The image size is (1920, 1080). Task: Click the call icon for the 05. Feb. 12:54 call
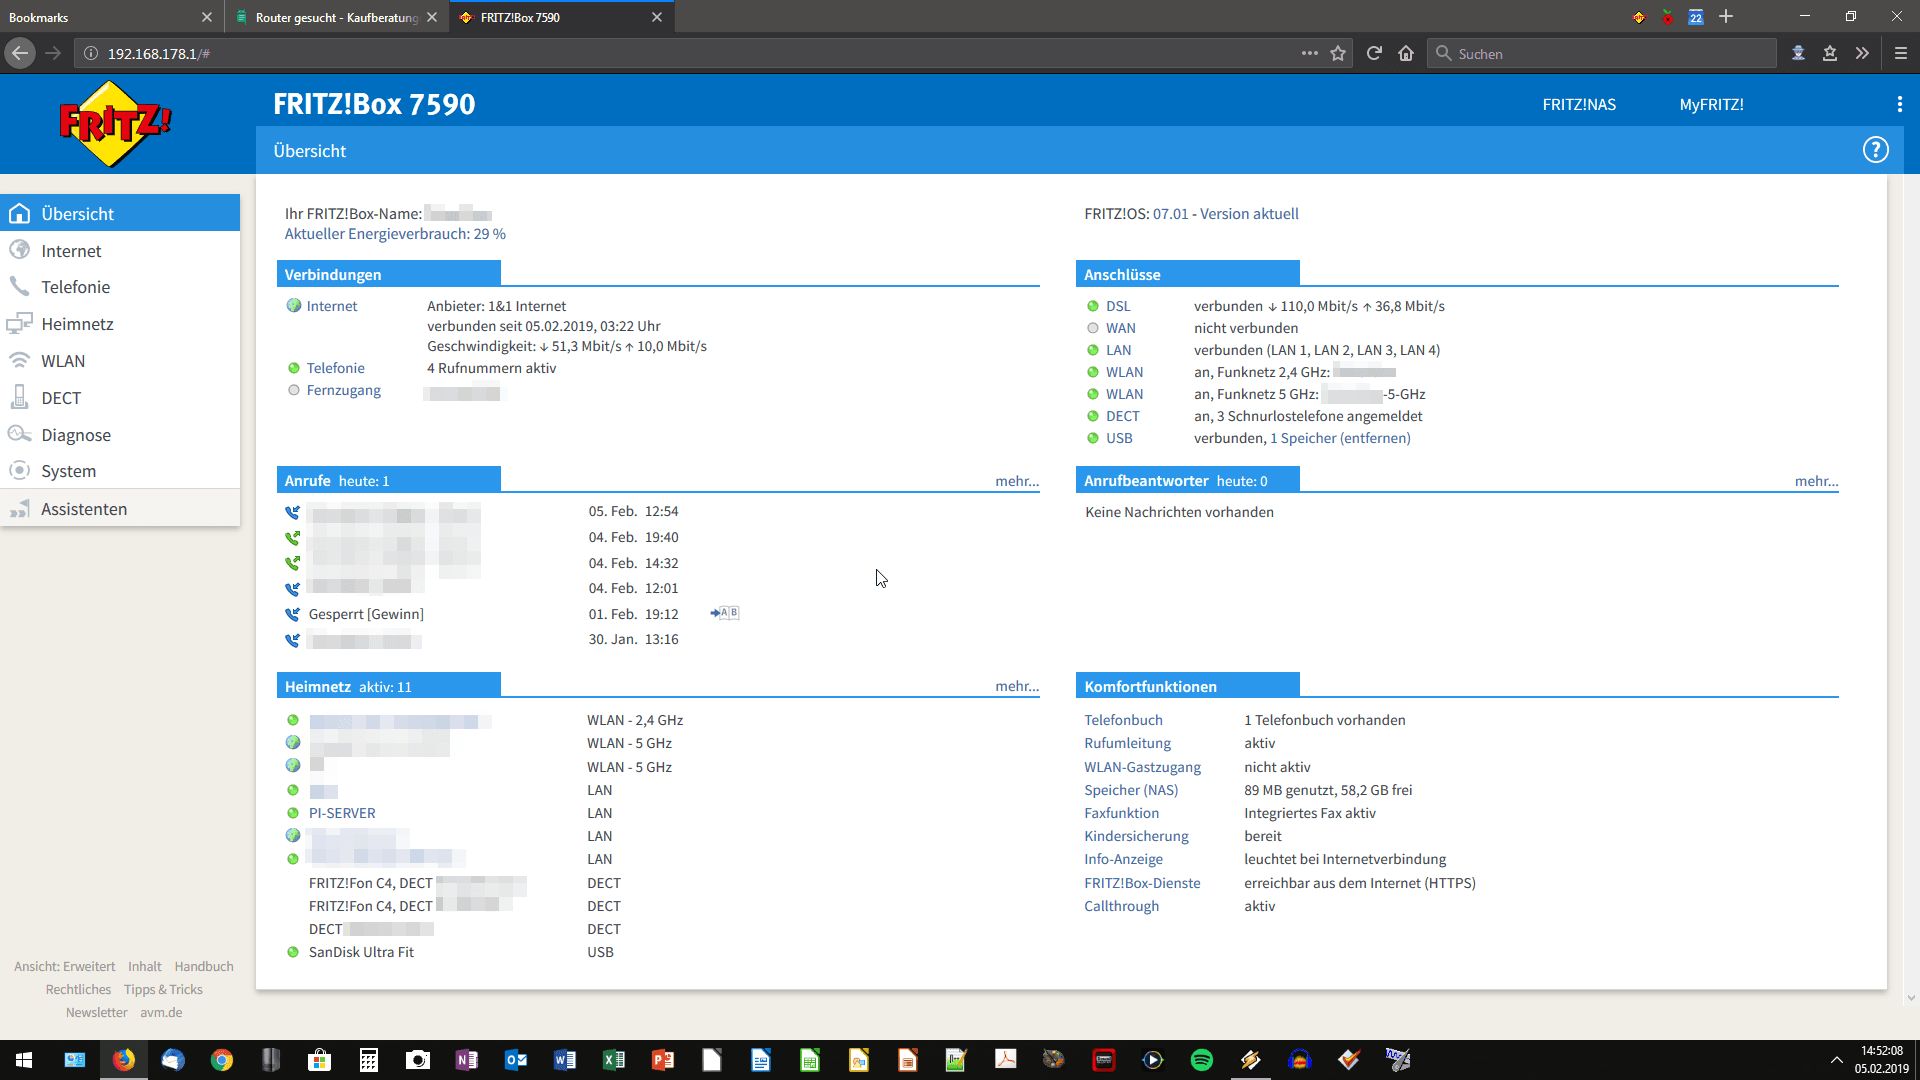(292, 512)
